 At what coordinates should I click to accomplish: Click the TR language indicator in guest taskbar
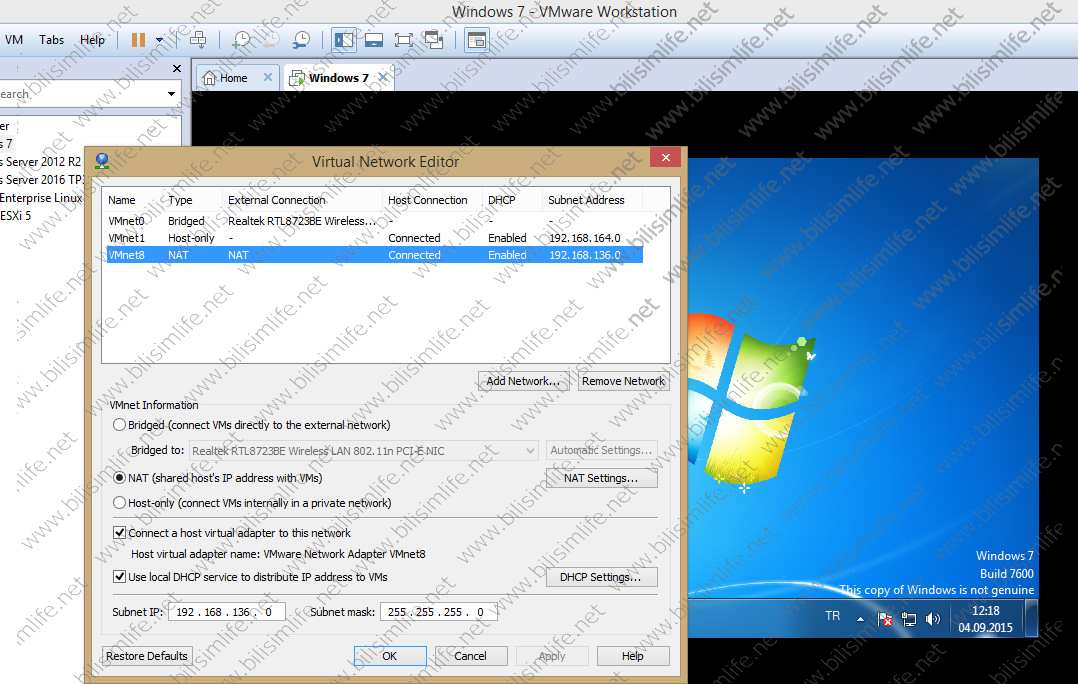click(x=833, y=616)
